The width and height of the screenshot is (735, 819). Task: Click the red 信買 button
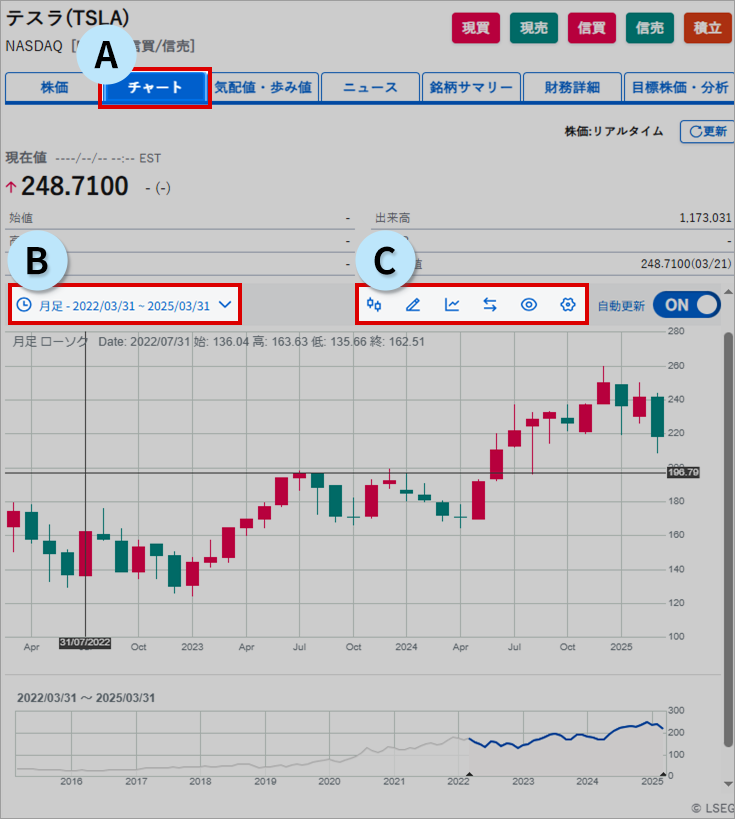pos(592,28)
